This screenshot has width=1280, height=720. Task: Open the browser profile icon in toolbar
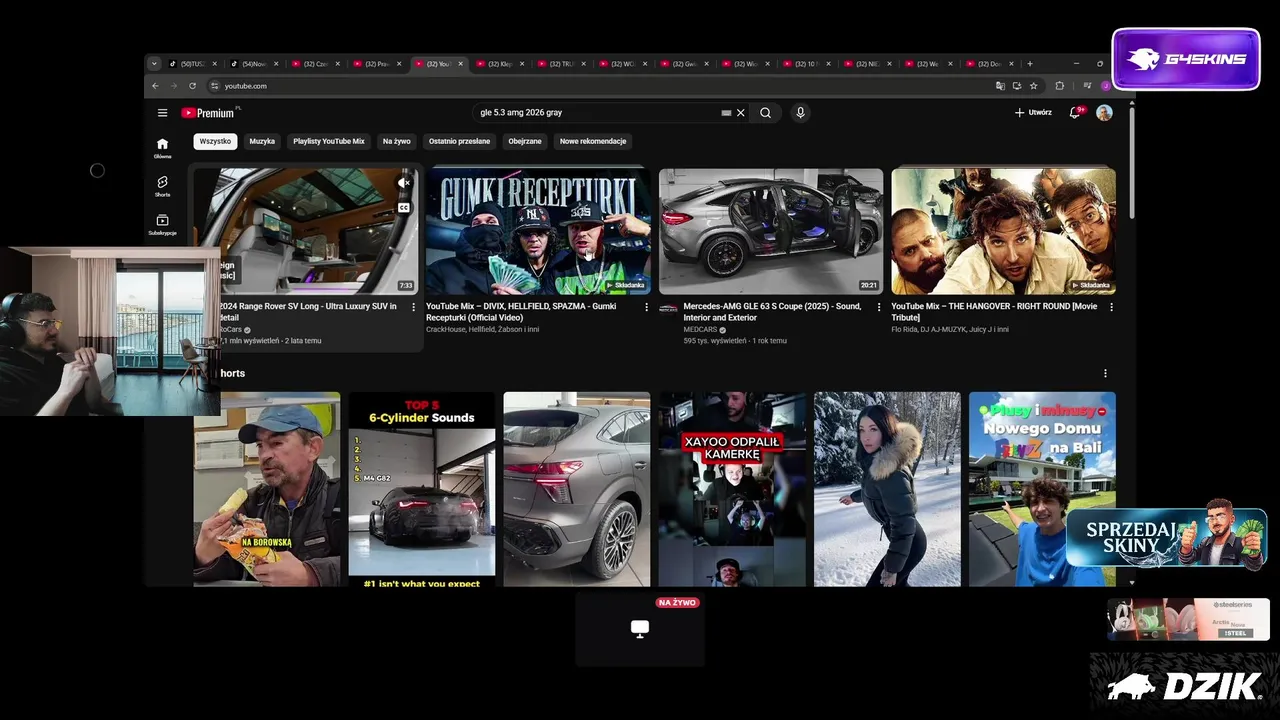tap(1106, 86)
